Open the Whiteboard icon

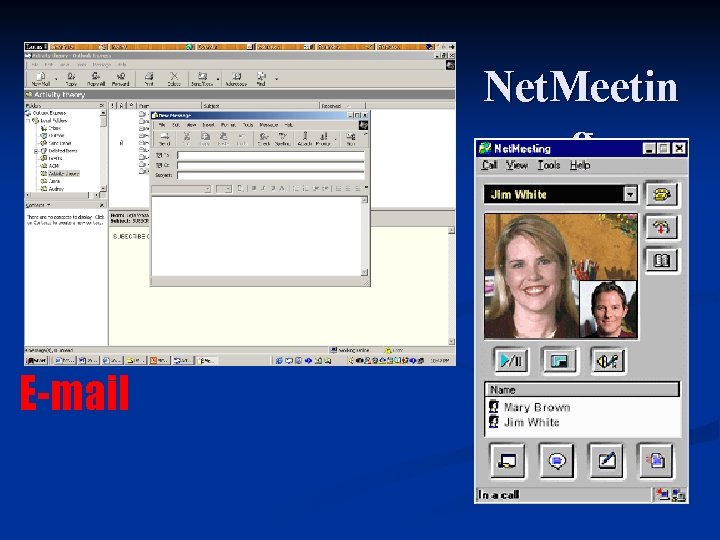click(606, 461)
